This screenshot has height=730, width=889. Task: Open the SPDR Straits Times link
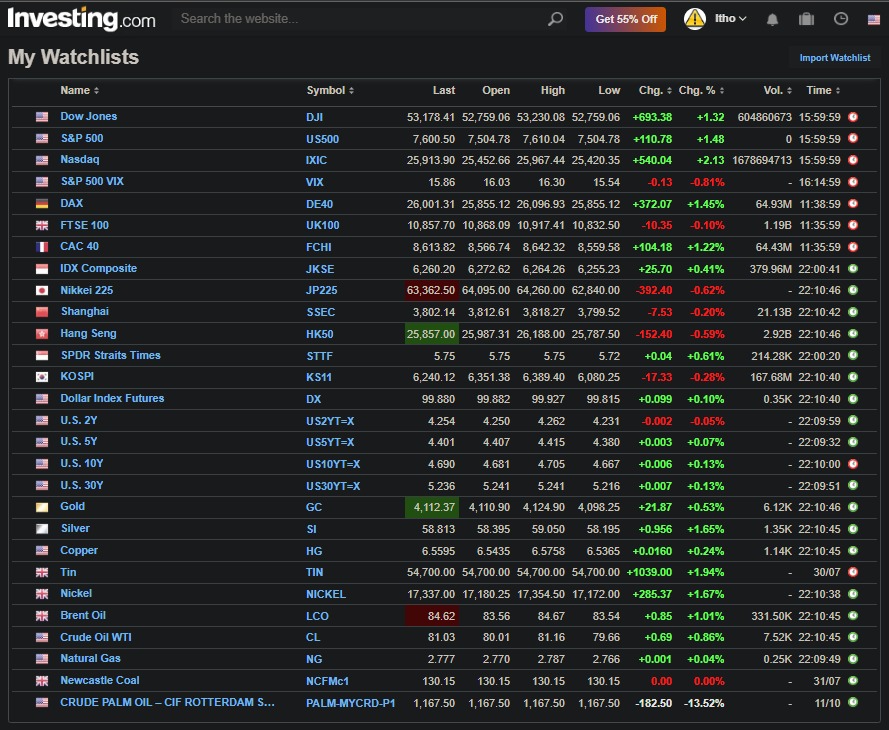pos(111,355)
